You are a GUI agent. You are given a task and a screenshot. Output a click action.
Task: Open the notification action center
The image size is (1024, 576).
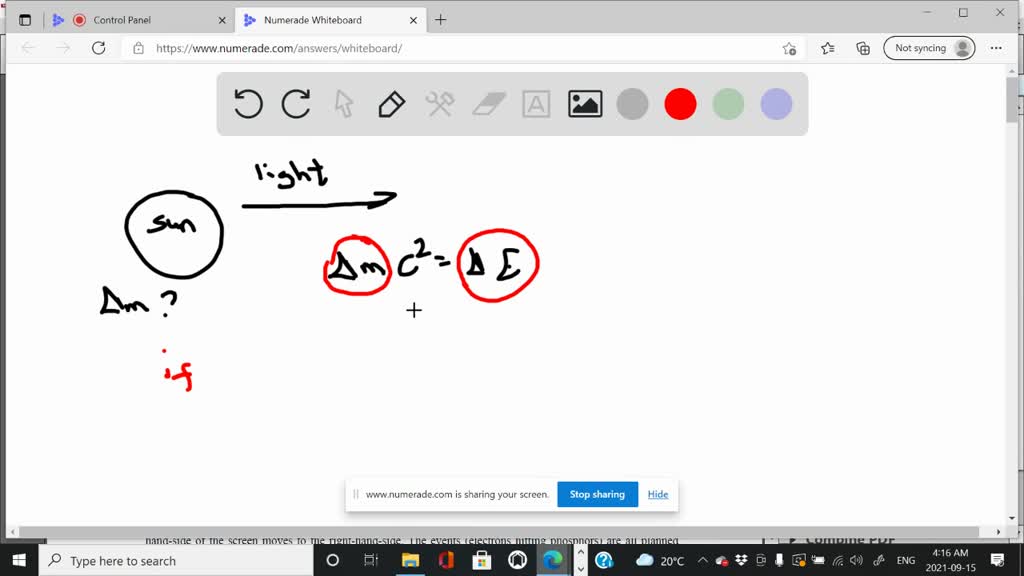click(x=997, y=560)
